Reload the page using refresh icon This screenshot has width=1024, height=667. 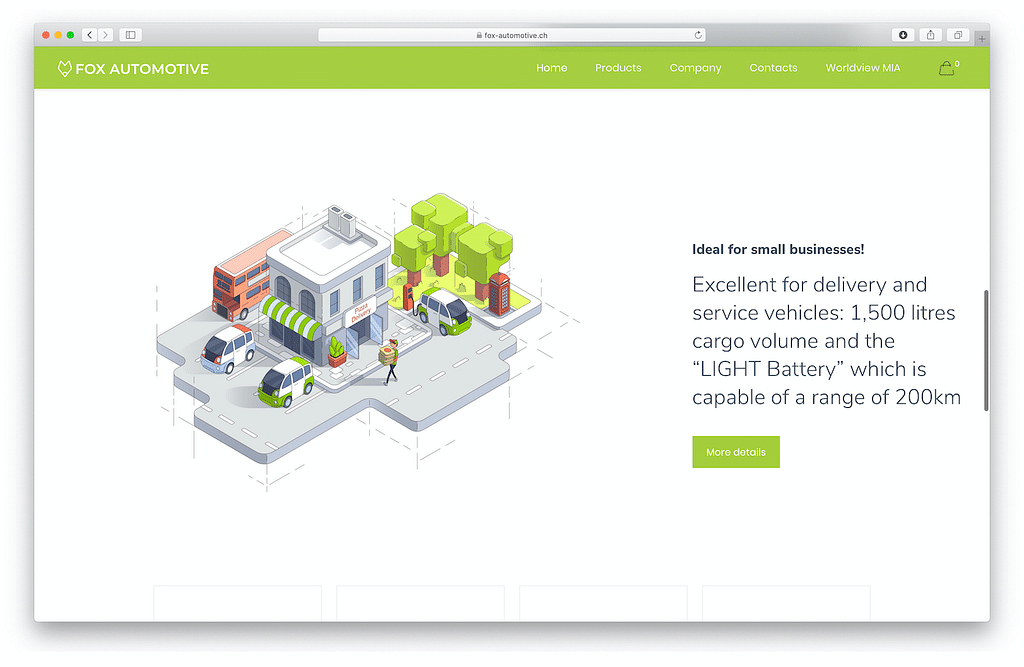[698, 35]
